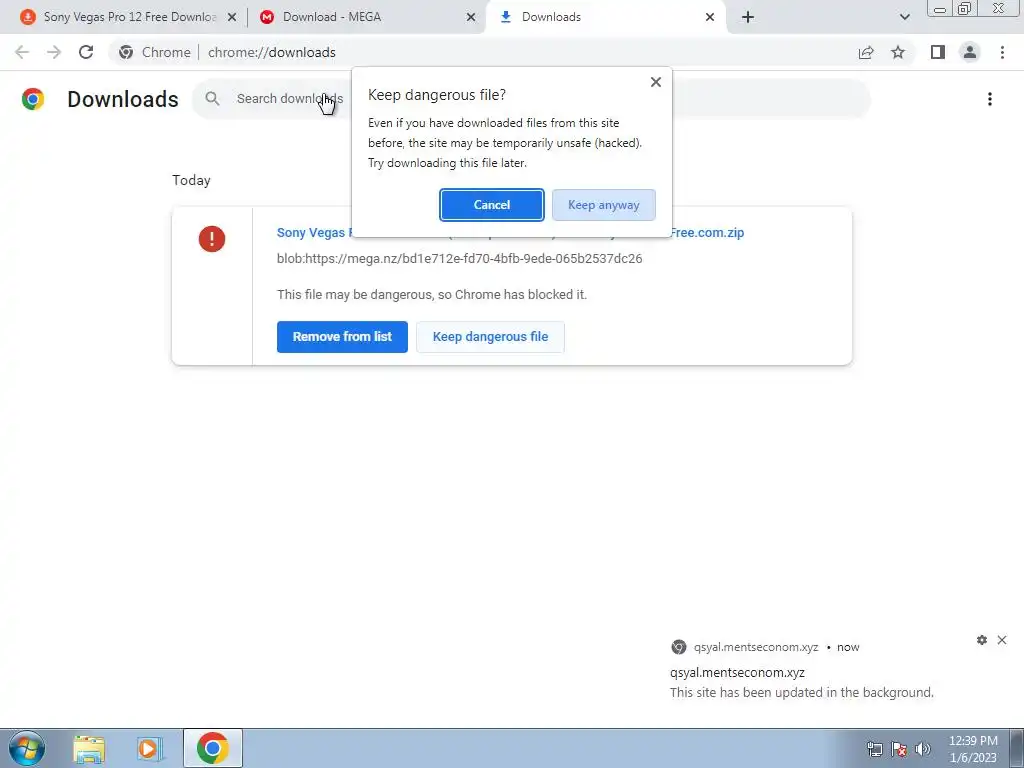
Task: Open notification settings gear icon
Action: pyautogui.click(x=982, y=640)
